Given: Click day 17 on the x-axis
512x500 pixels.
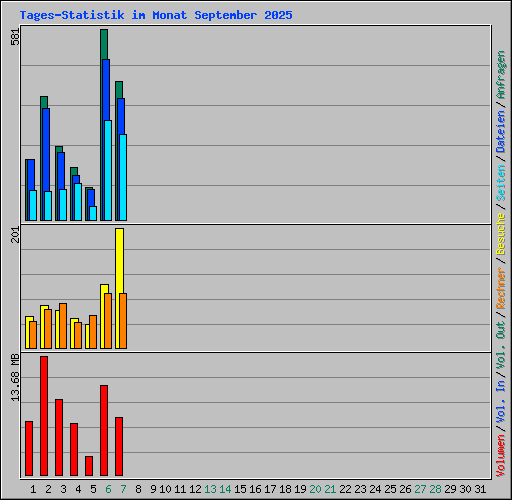Looking at the screenshot, I should (x=270, y=489).
